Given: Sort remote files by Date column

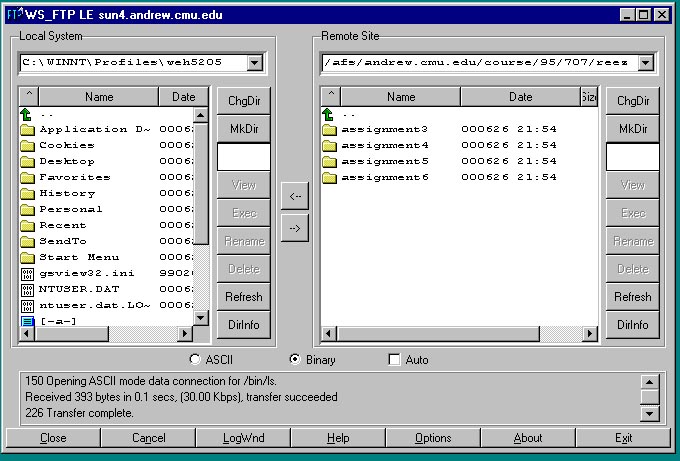Looking at the screenshot, I should (520, 96).
